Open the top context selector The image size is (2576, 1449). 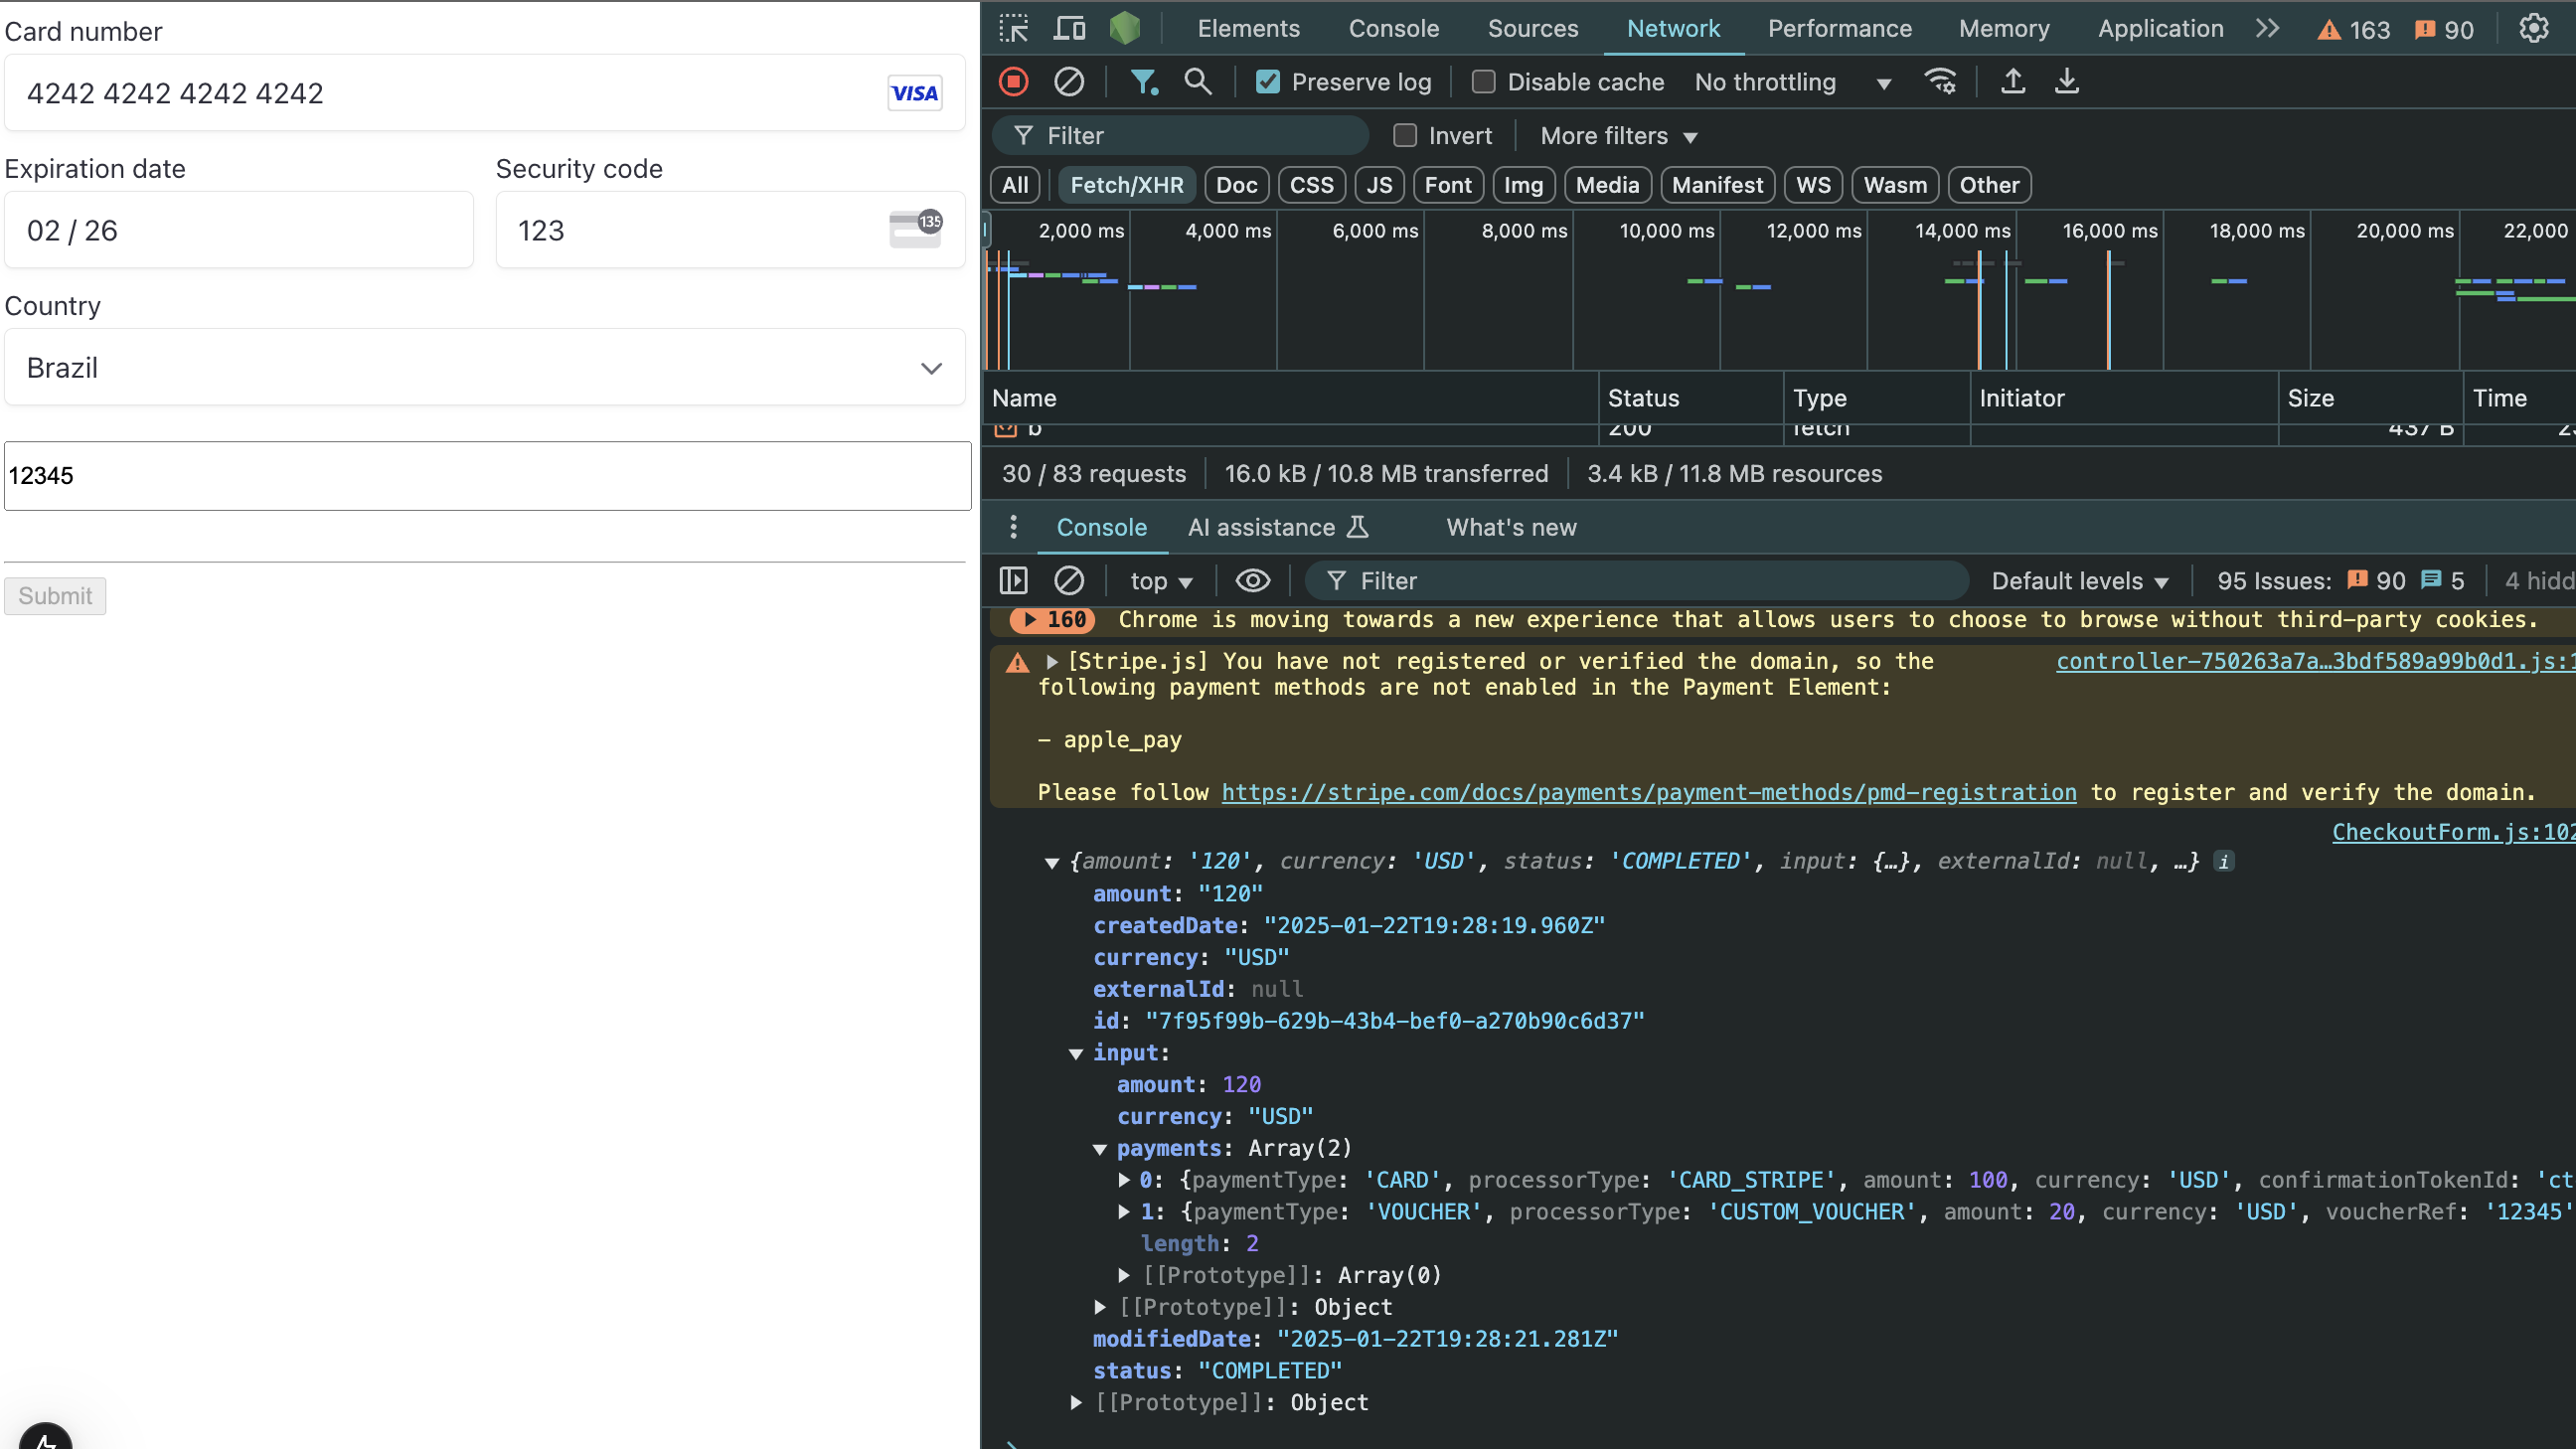[1160, 581]
